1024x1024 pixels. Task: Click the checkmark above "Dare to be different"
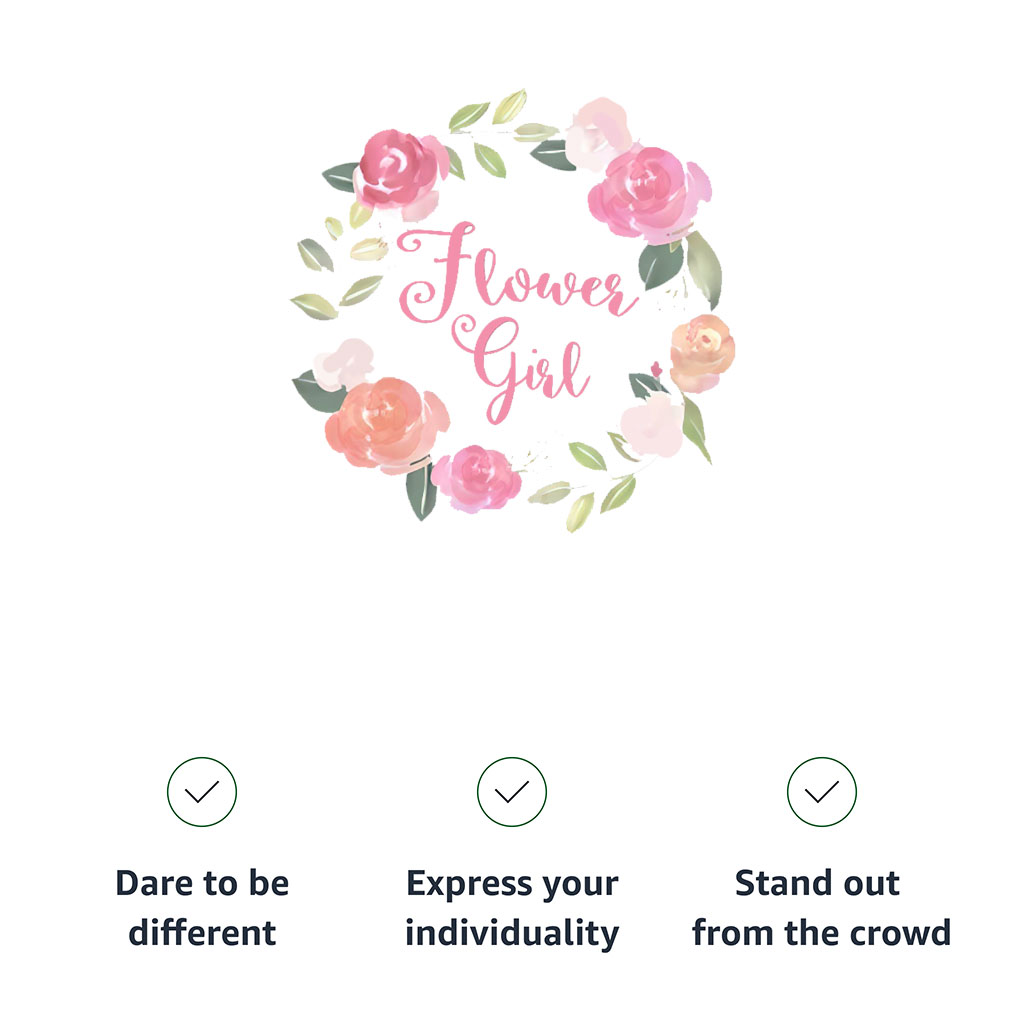click(202, 792)
